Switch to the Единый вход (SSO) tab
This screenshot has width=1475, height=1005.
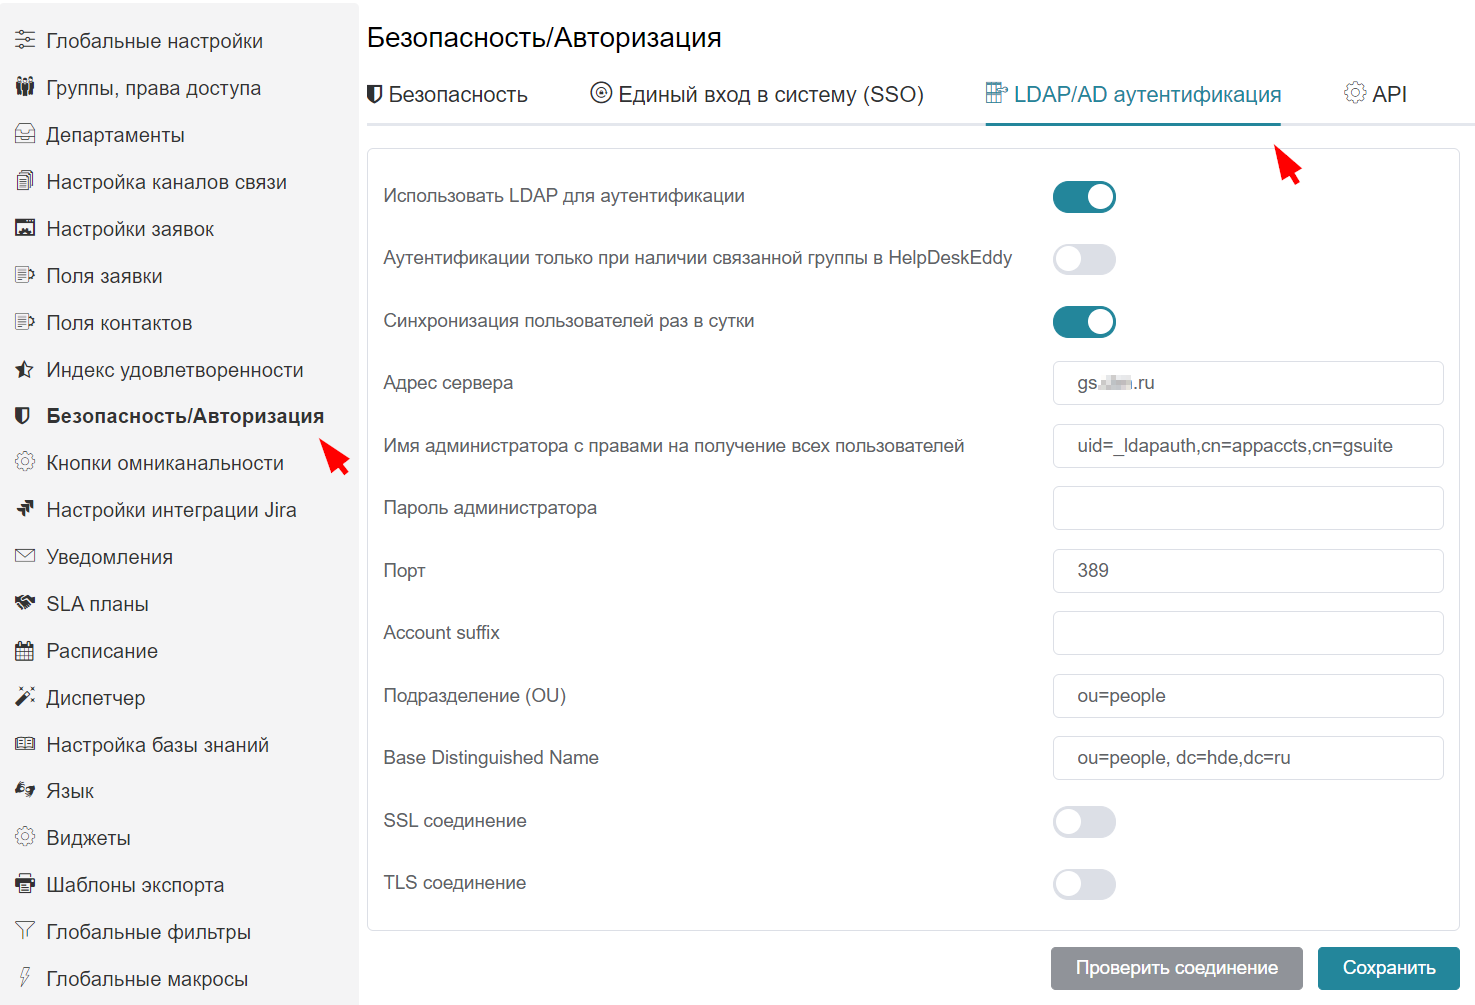click(x=757, y=94)
